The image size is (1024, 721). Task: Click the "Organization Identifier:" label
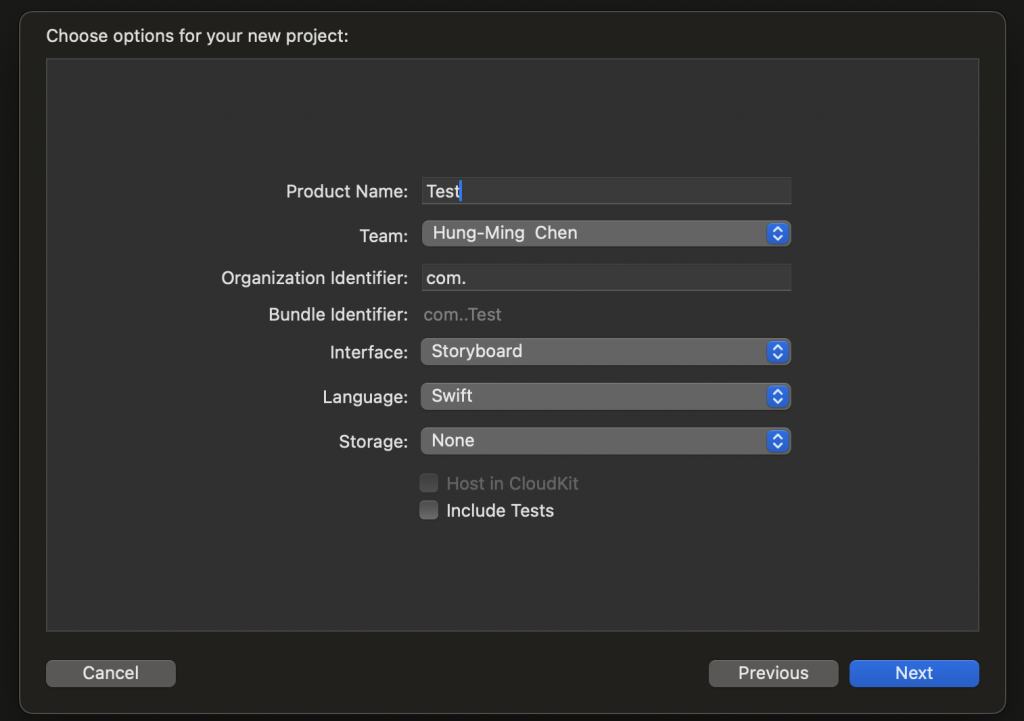click(314, 278)
